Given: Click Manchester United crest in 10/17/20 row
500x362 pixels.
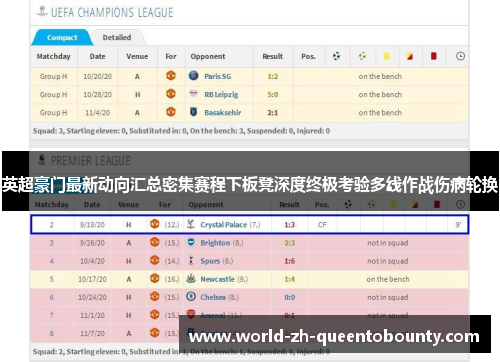Looking at the screenshot, I should pyautogui.click(x=154, y=278).
